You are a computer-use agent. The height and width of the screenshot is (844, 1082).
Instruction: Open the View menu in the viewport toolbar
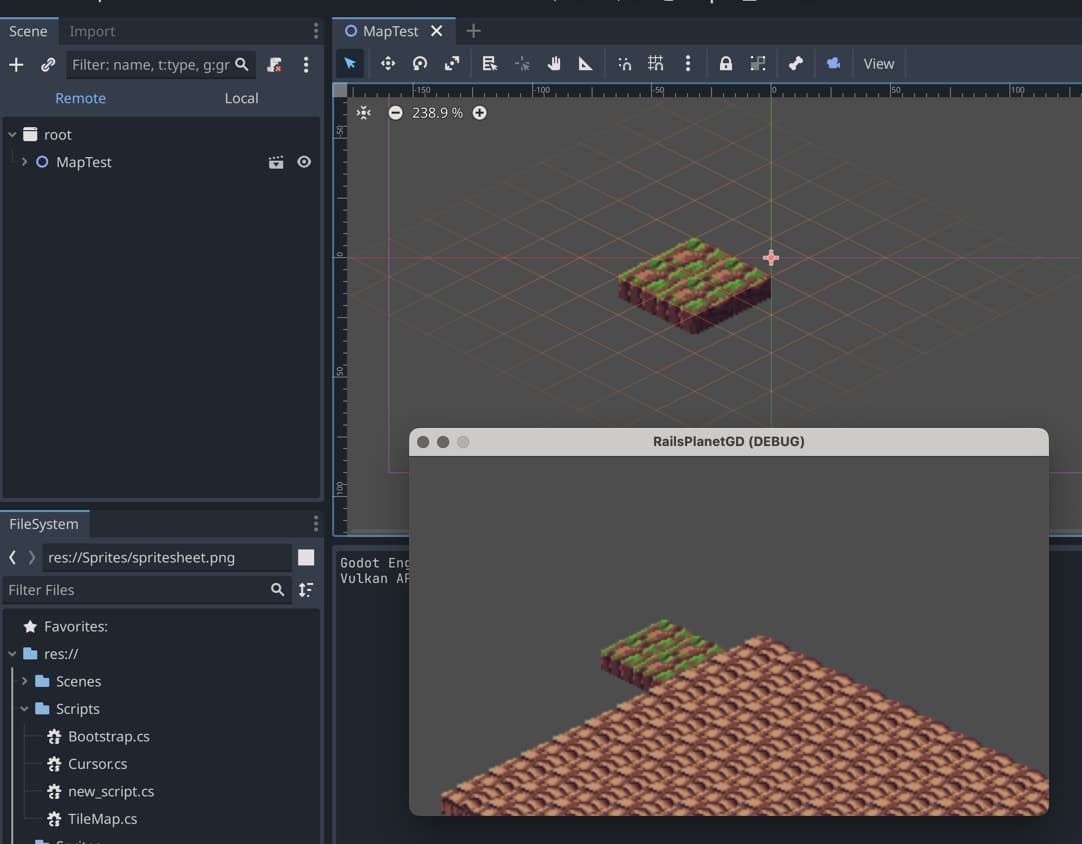[878, 64]
